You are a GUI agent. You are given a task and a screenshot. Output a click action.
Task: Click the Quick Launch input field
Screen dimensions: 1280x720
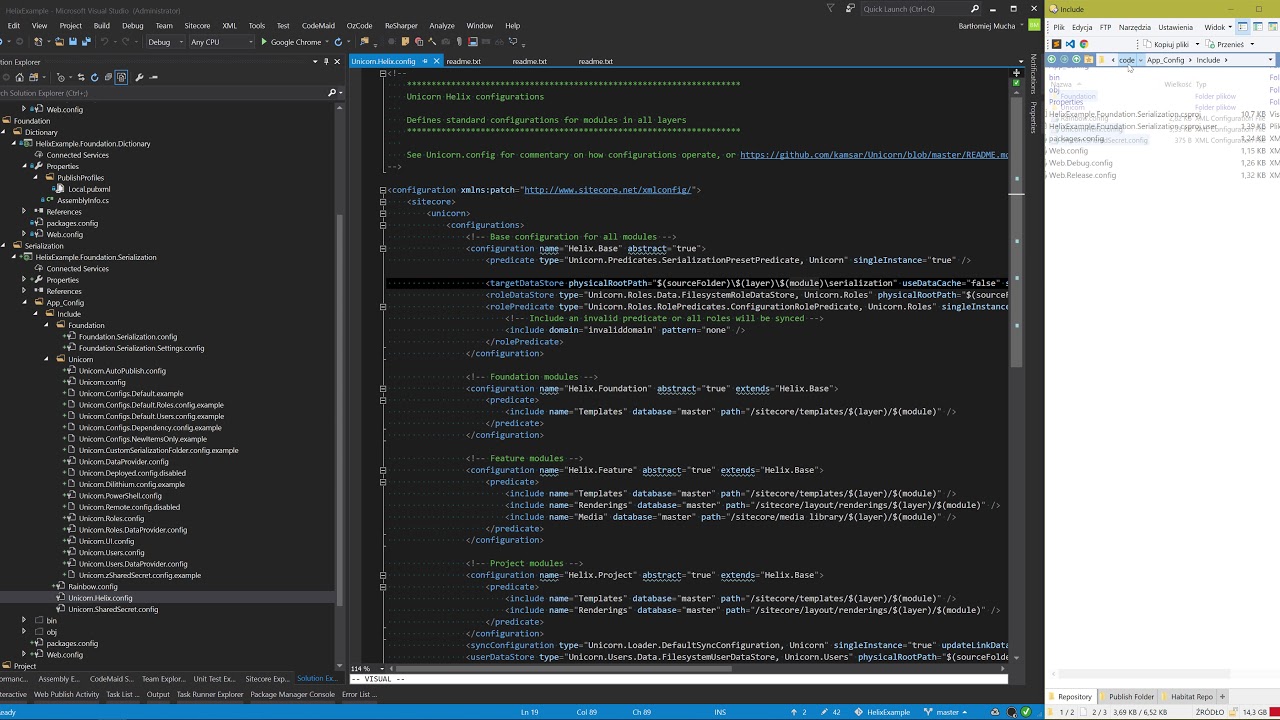[912, 9]
